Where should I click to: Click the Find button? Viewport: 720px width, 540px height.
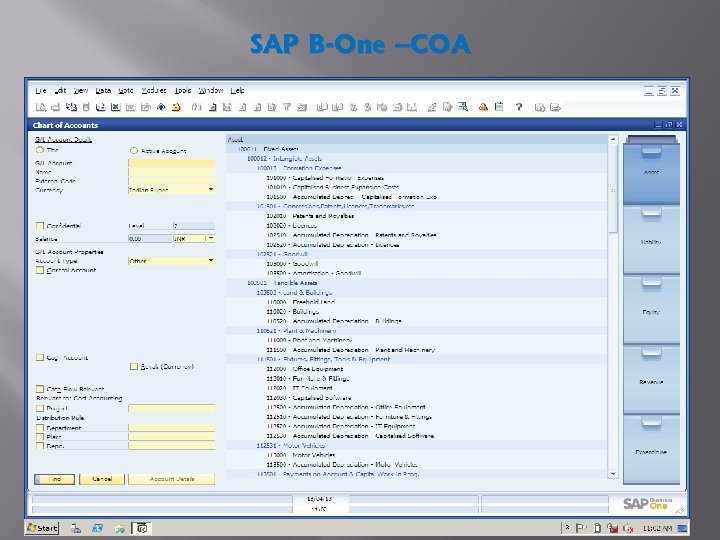[x=55, y=479]
